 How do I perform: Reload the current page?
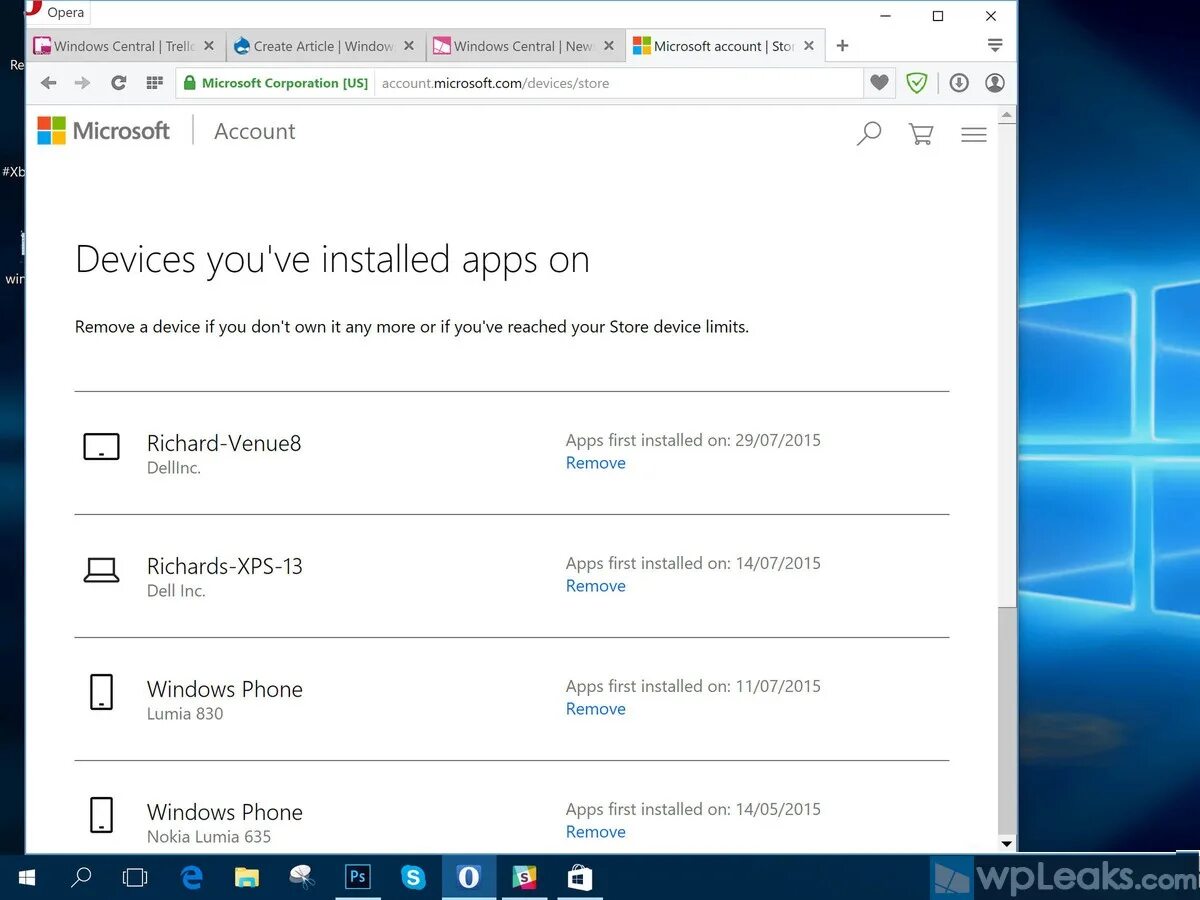(118, 83)
